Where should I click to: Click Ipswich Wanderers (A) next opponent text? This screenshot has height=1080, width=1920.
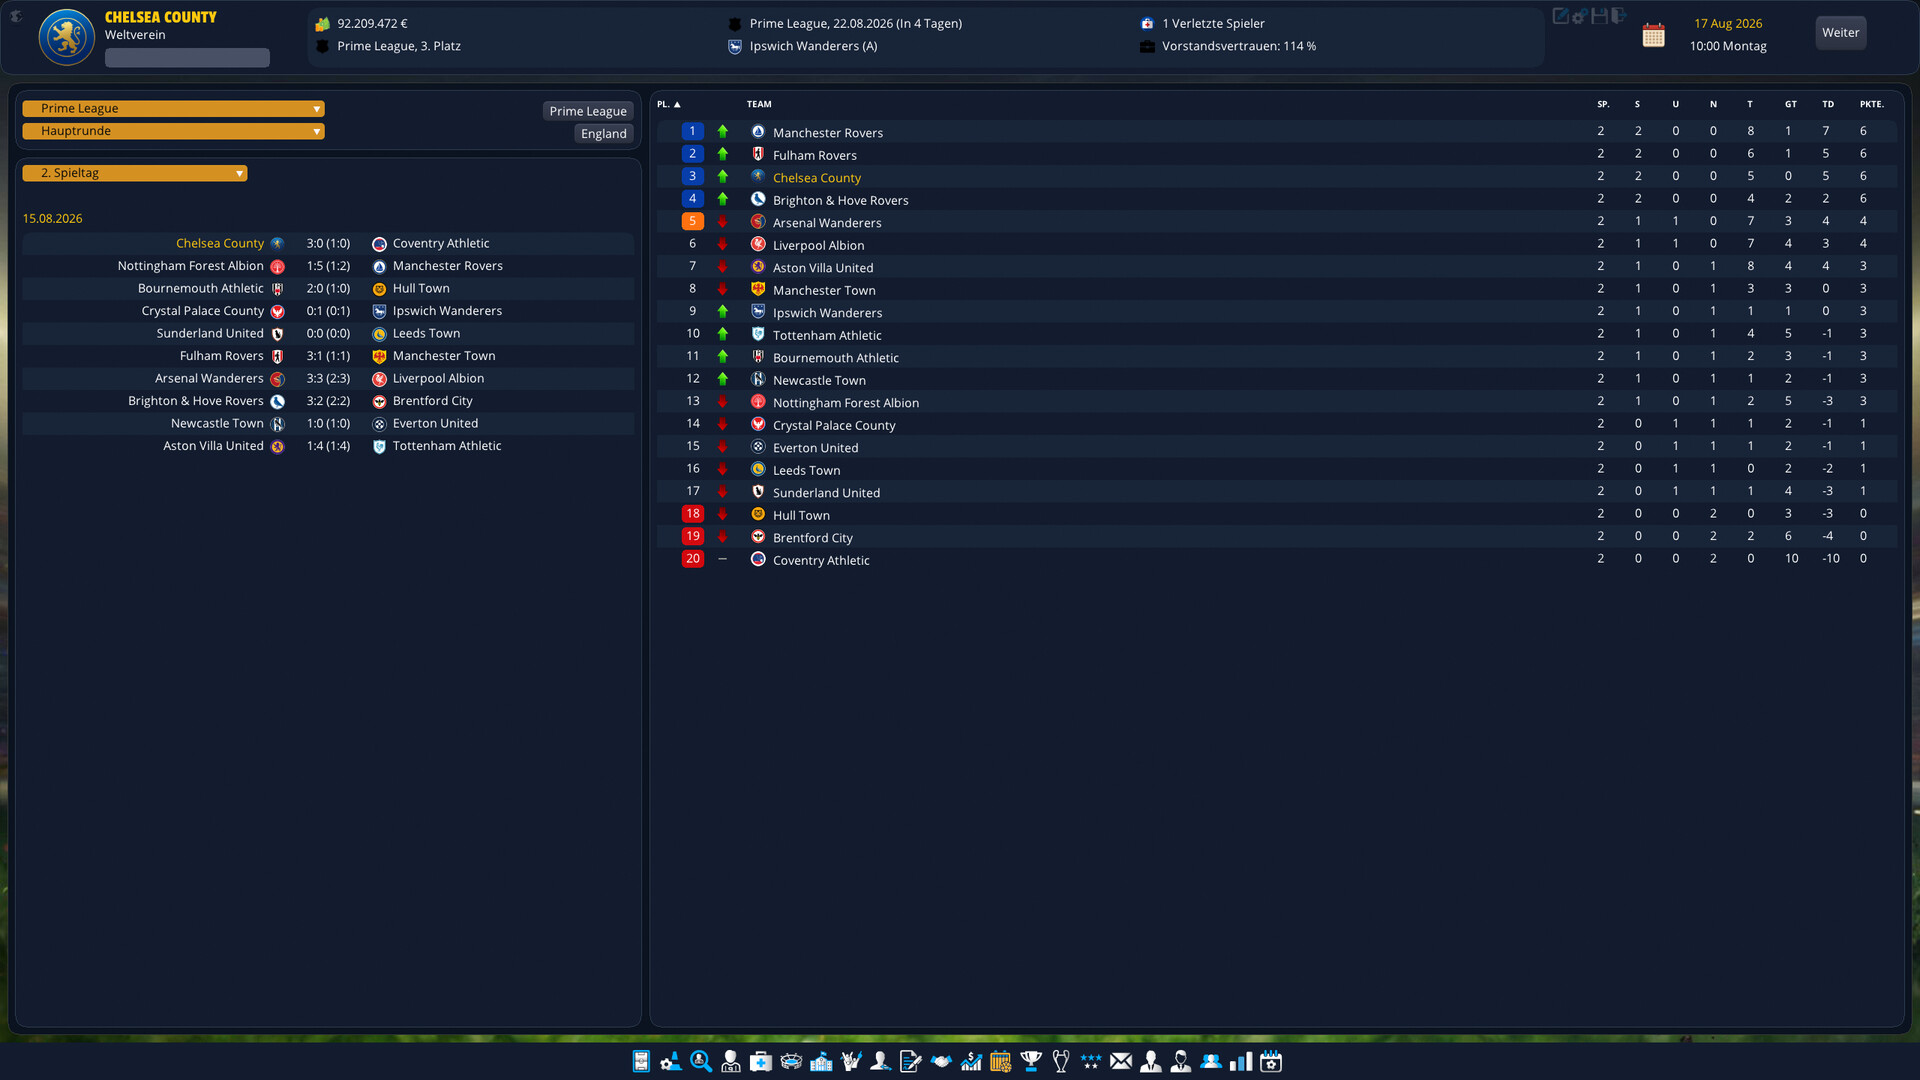(813, 46)
